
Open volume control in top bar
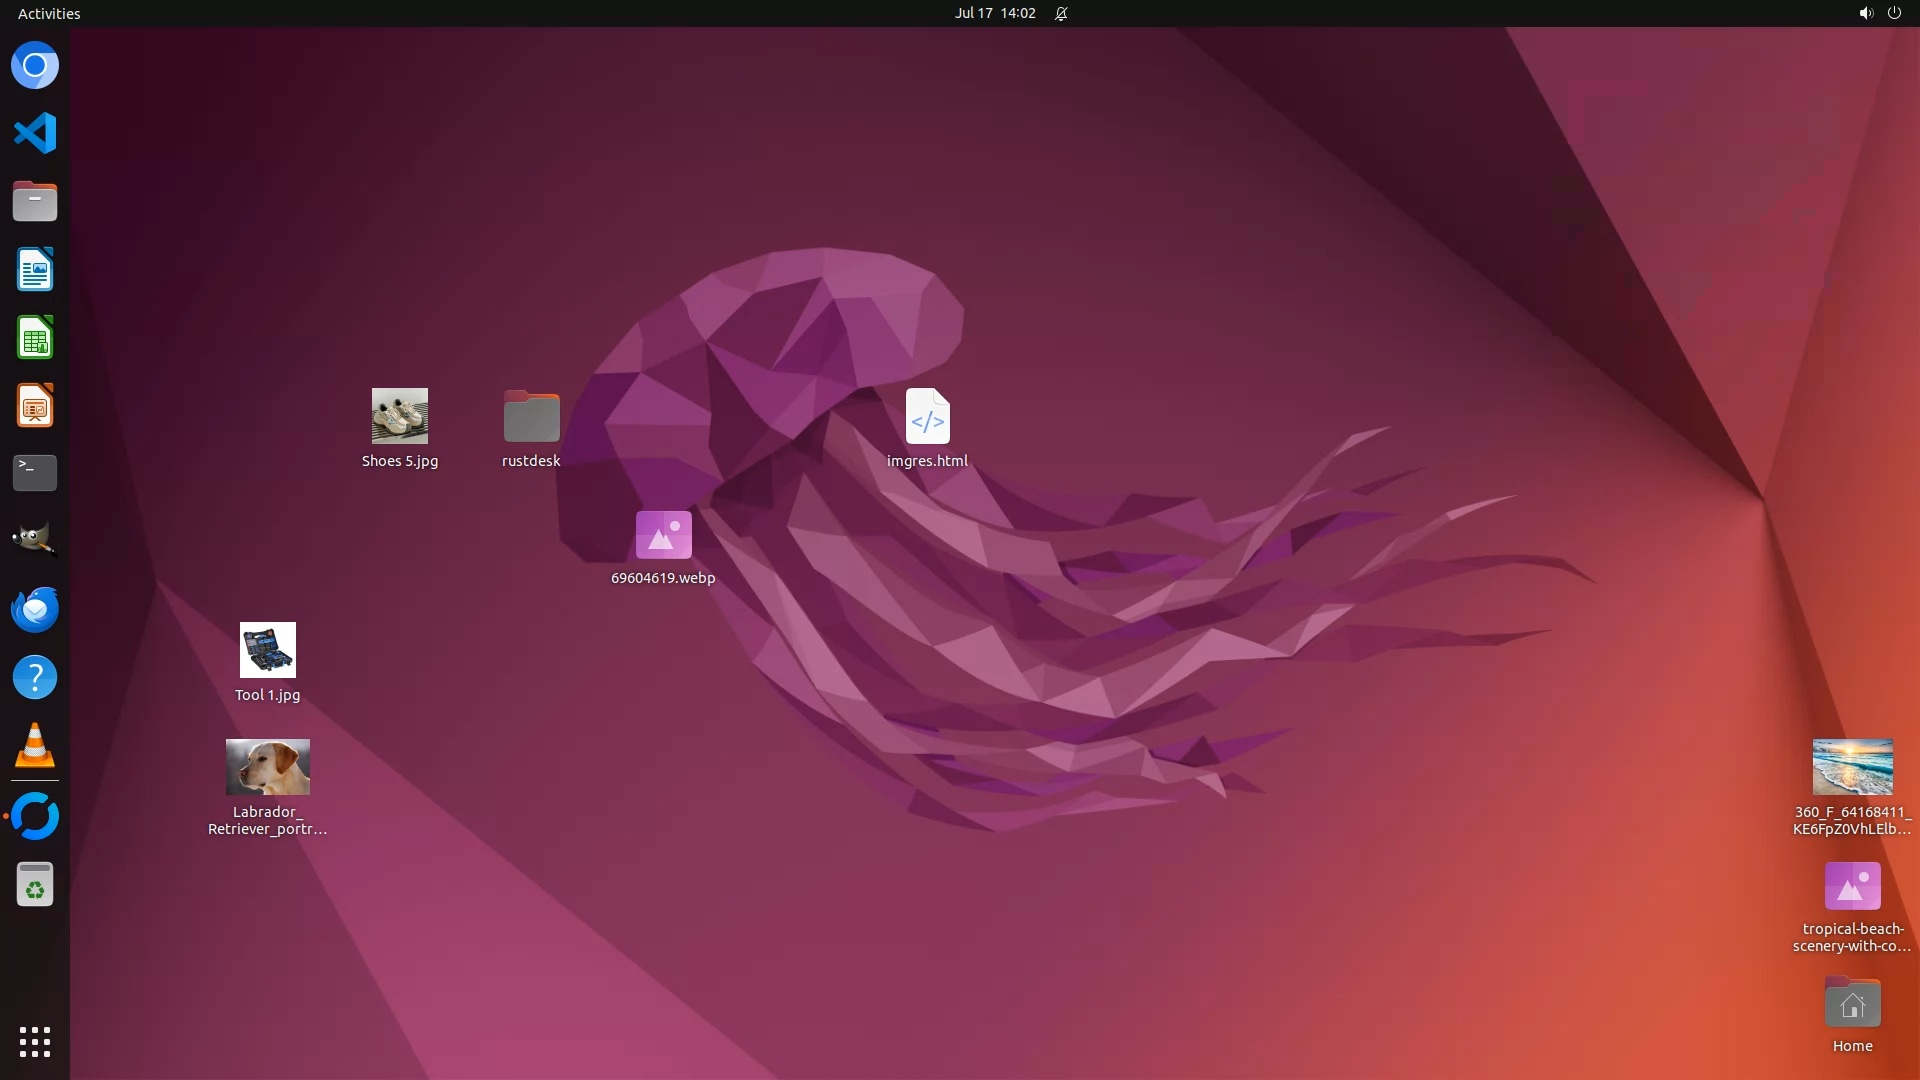(1865, 13)
